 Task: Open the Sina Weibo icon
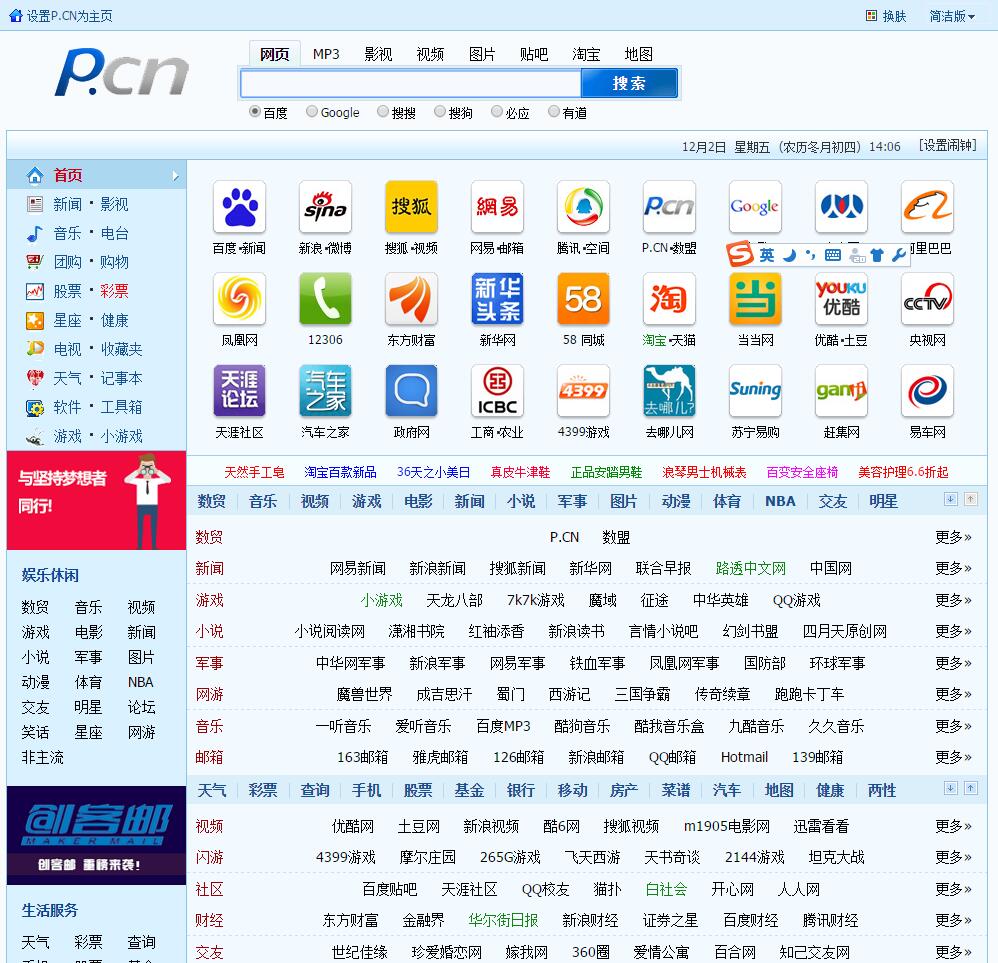point(325,207)
